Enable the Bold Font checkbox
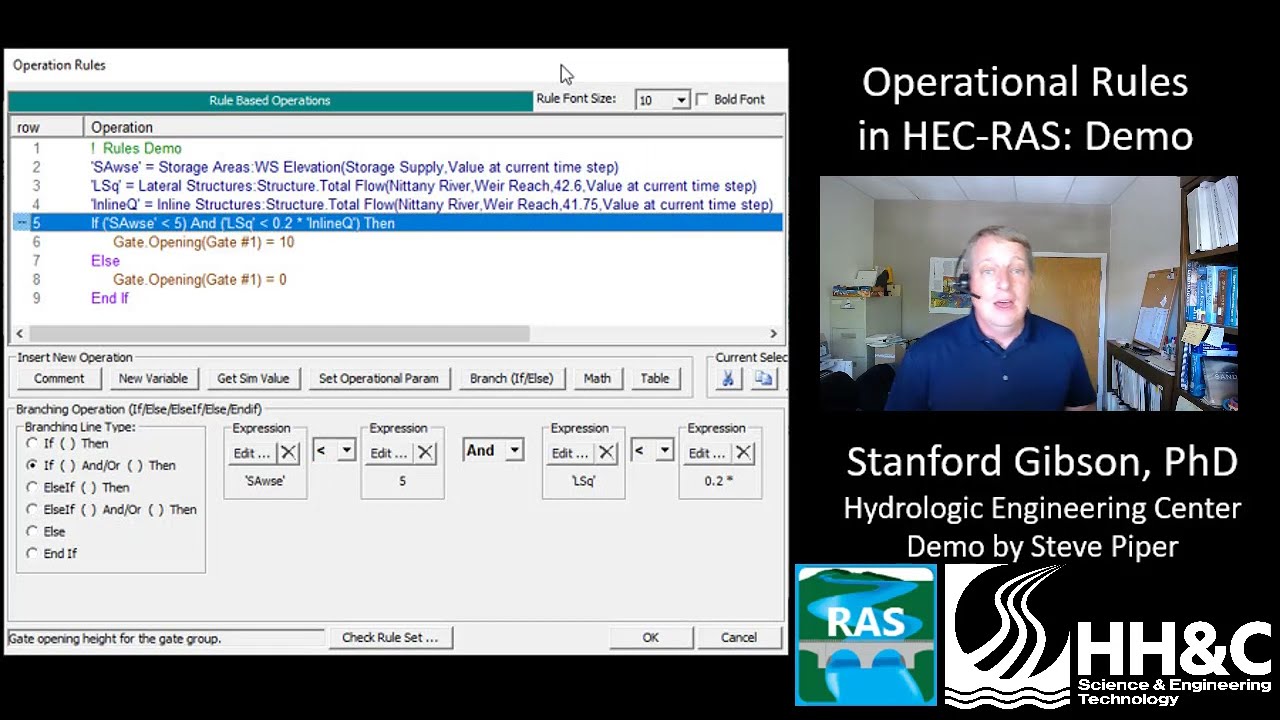Screen dimensions: 1280x720 [x=702, y=99]
